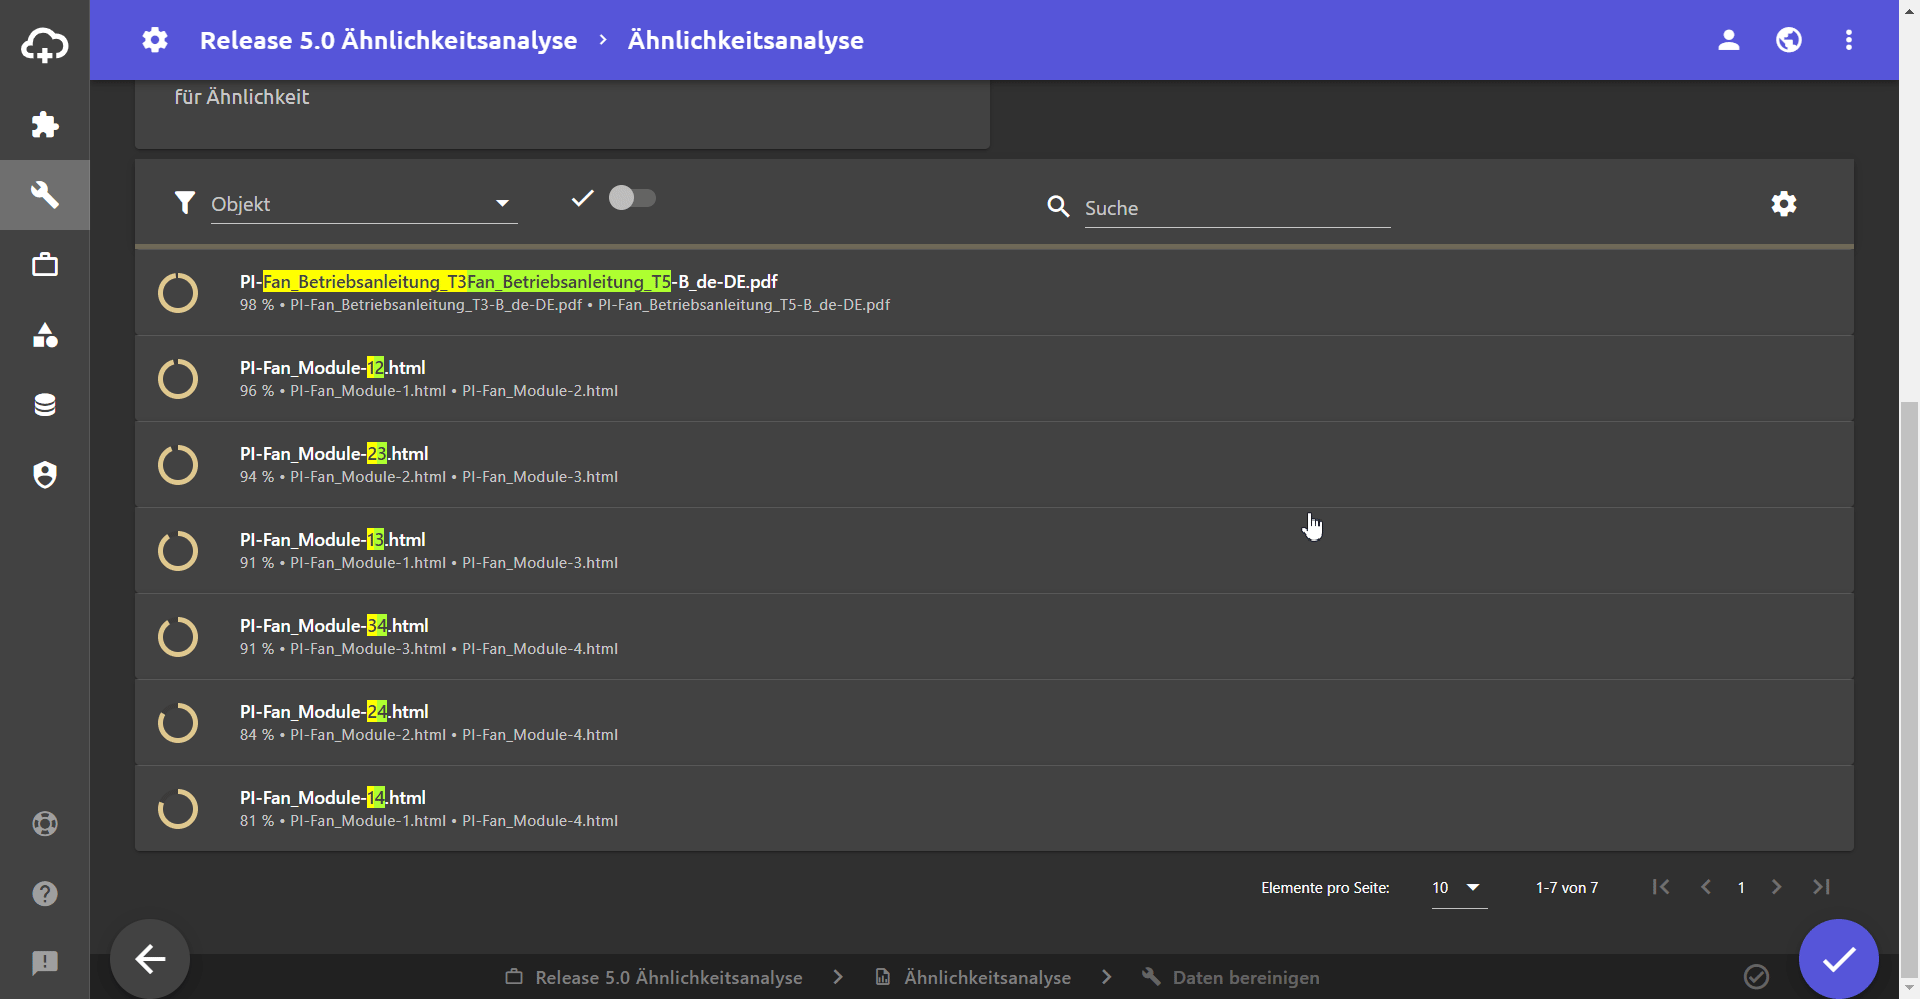Open the briefcase projects sidebar icon
Viewport: 1920px width, 999px height.
click(x=45, y=265)
